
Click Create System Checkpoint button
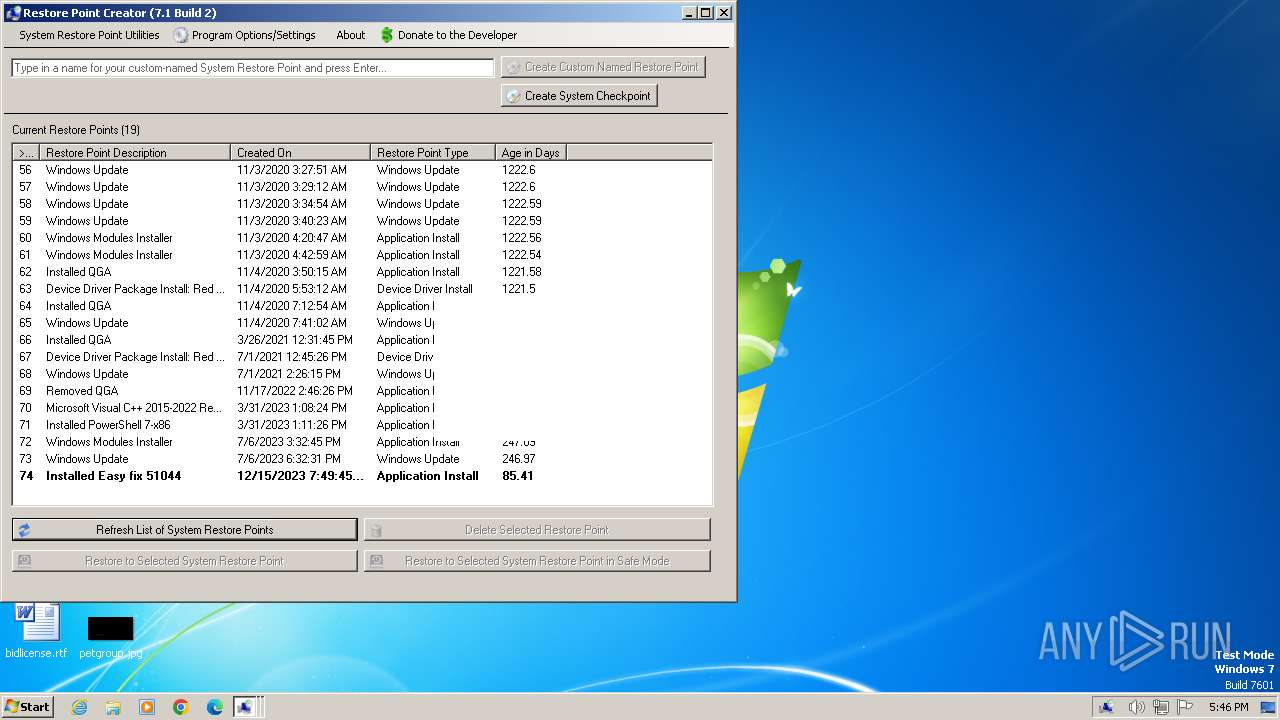(x=579, y=96)
